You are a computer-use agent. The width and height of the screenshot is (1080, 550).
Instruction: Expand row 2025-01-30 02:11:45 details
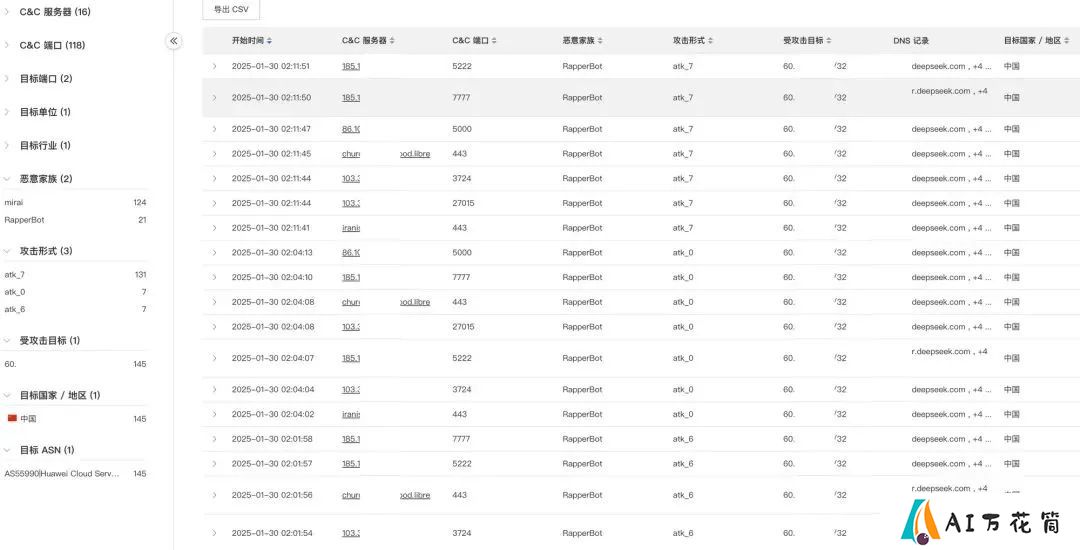[x=214, y=154]
